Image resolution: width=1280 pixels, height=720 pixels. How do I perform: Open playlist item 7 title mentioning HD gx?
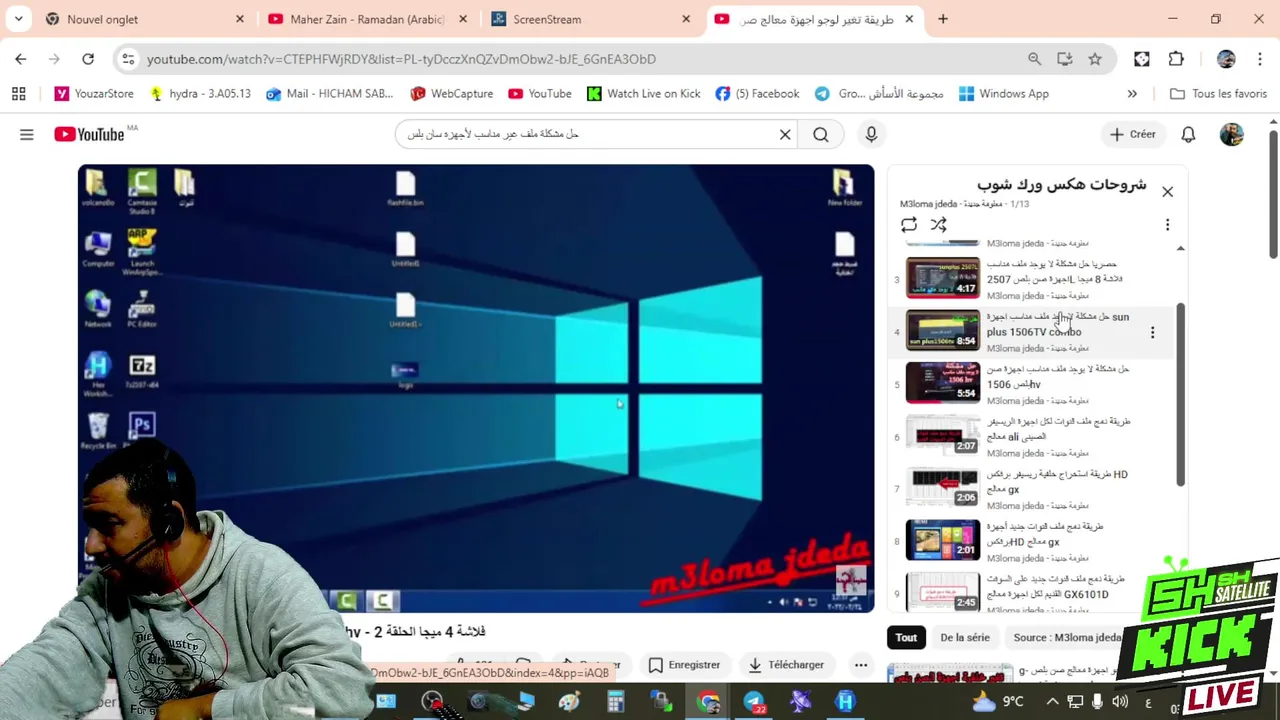pos(1058,481)
